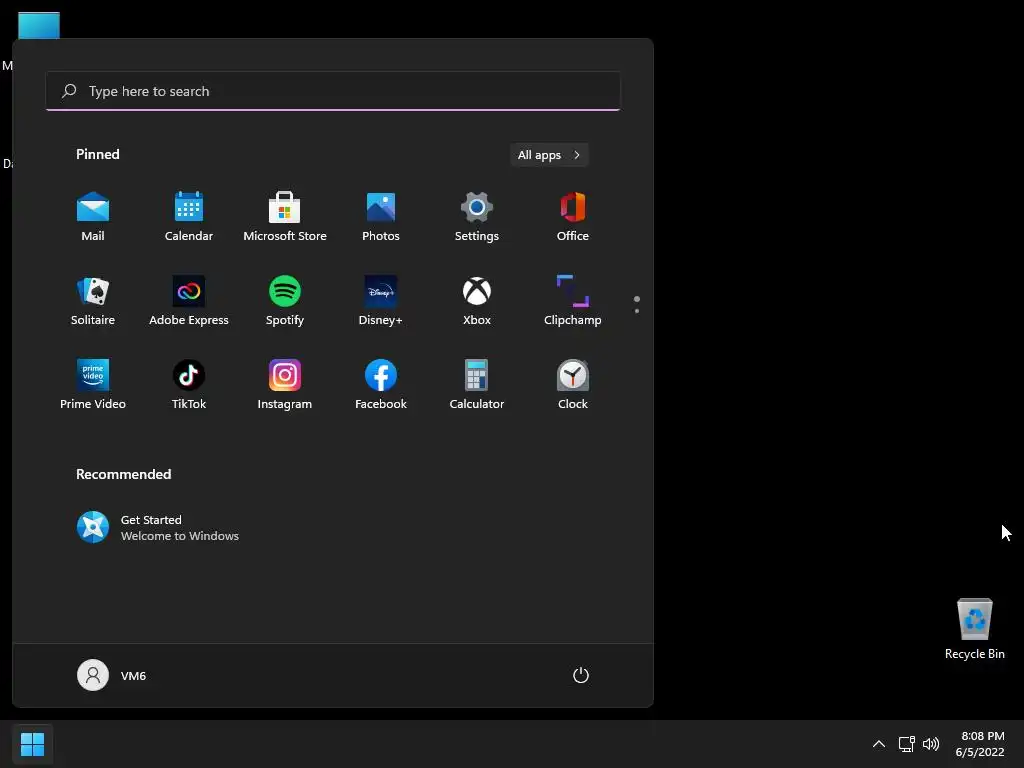Open network status tray icon
This screenshot has width=1024, height=768.
click(906, 744)
